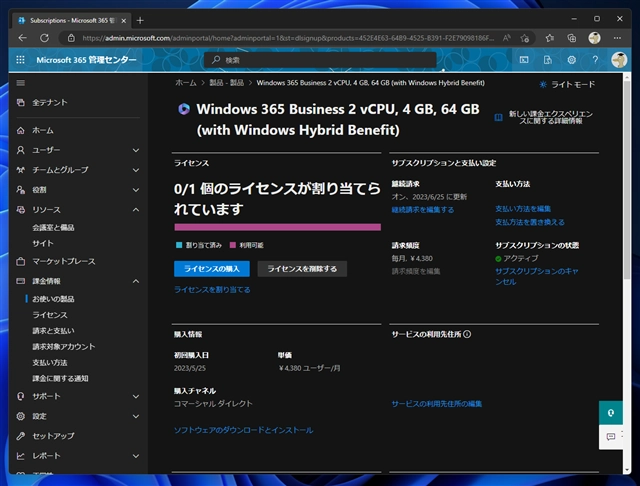Open settings gear in header bar
The height and width of the screenshot is (486, 640).
click(x=571, y=60)
